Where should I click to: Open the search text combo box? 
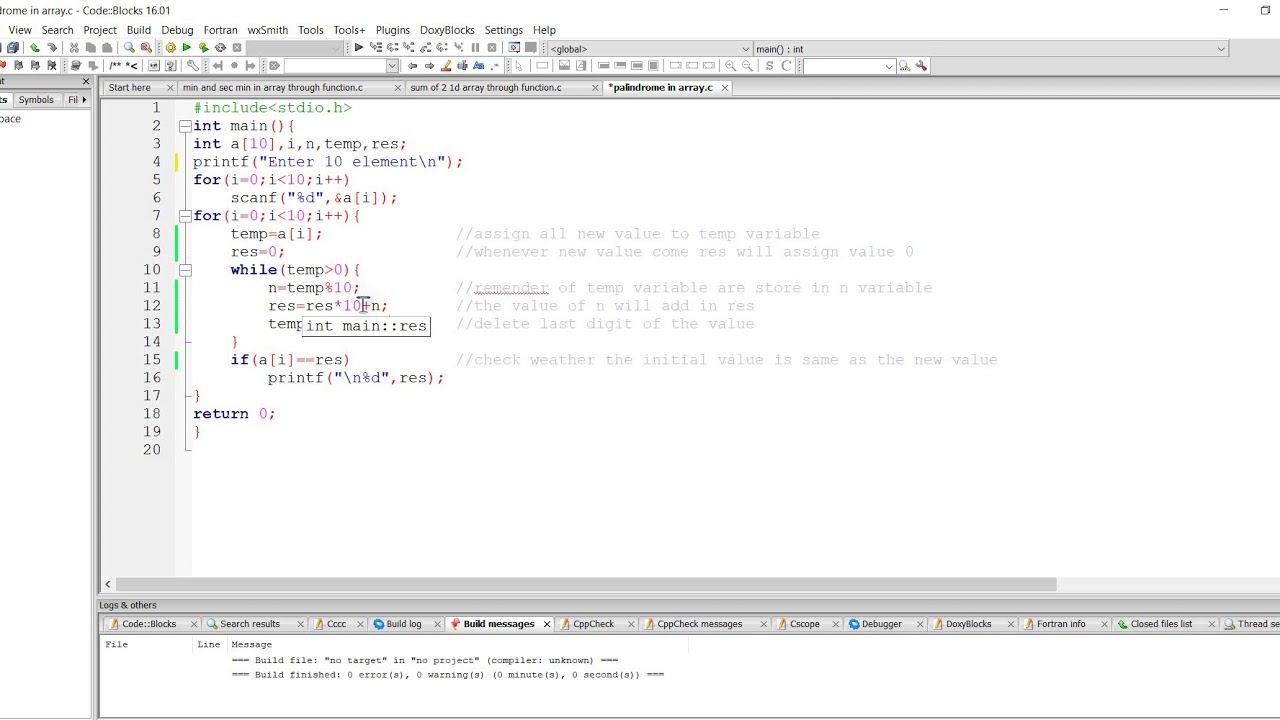point(341,66)
